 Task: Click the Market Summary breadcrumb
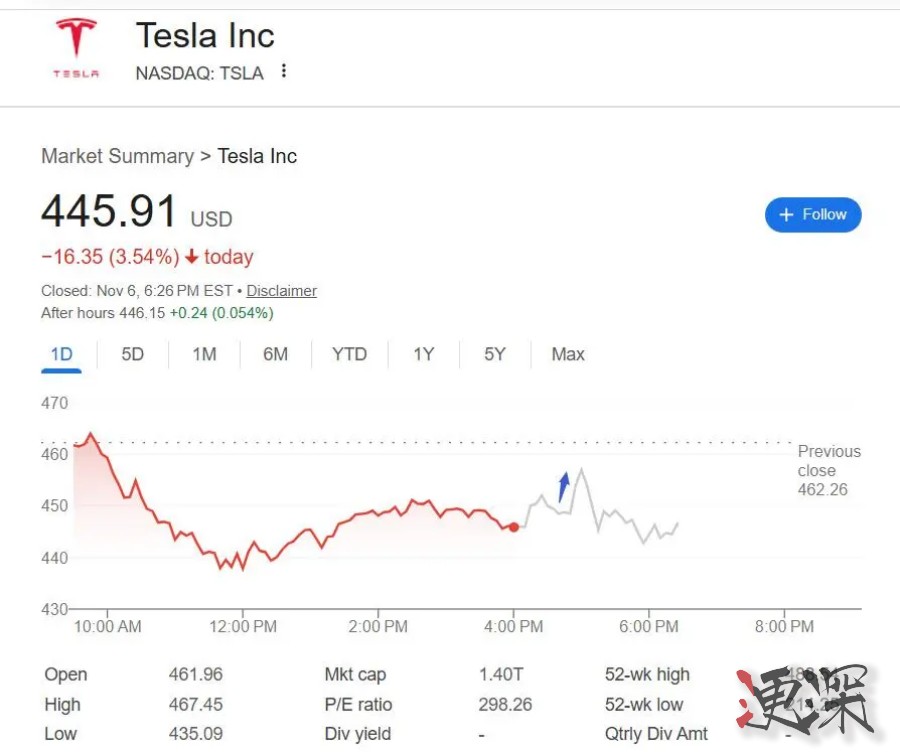[117, 156]
